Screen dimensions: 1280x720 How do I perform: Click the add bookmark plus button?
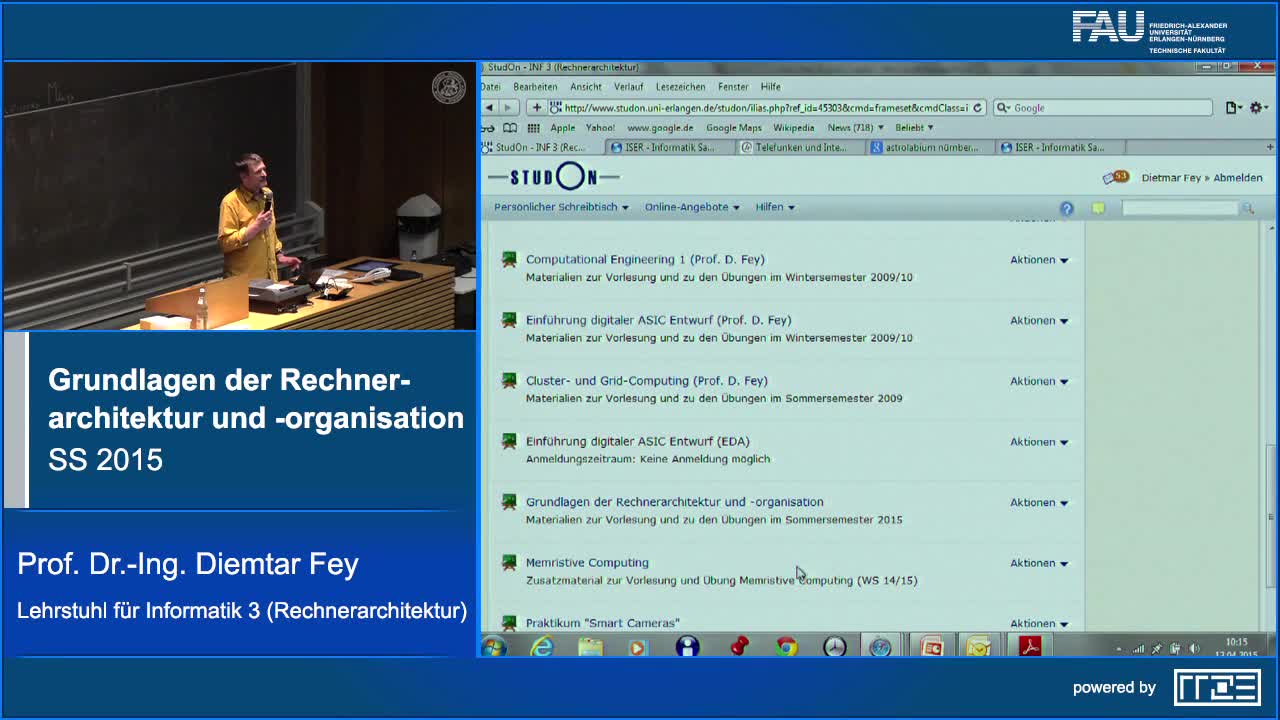click(x=536, y=108)
